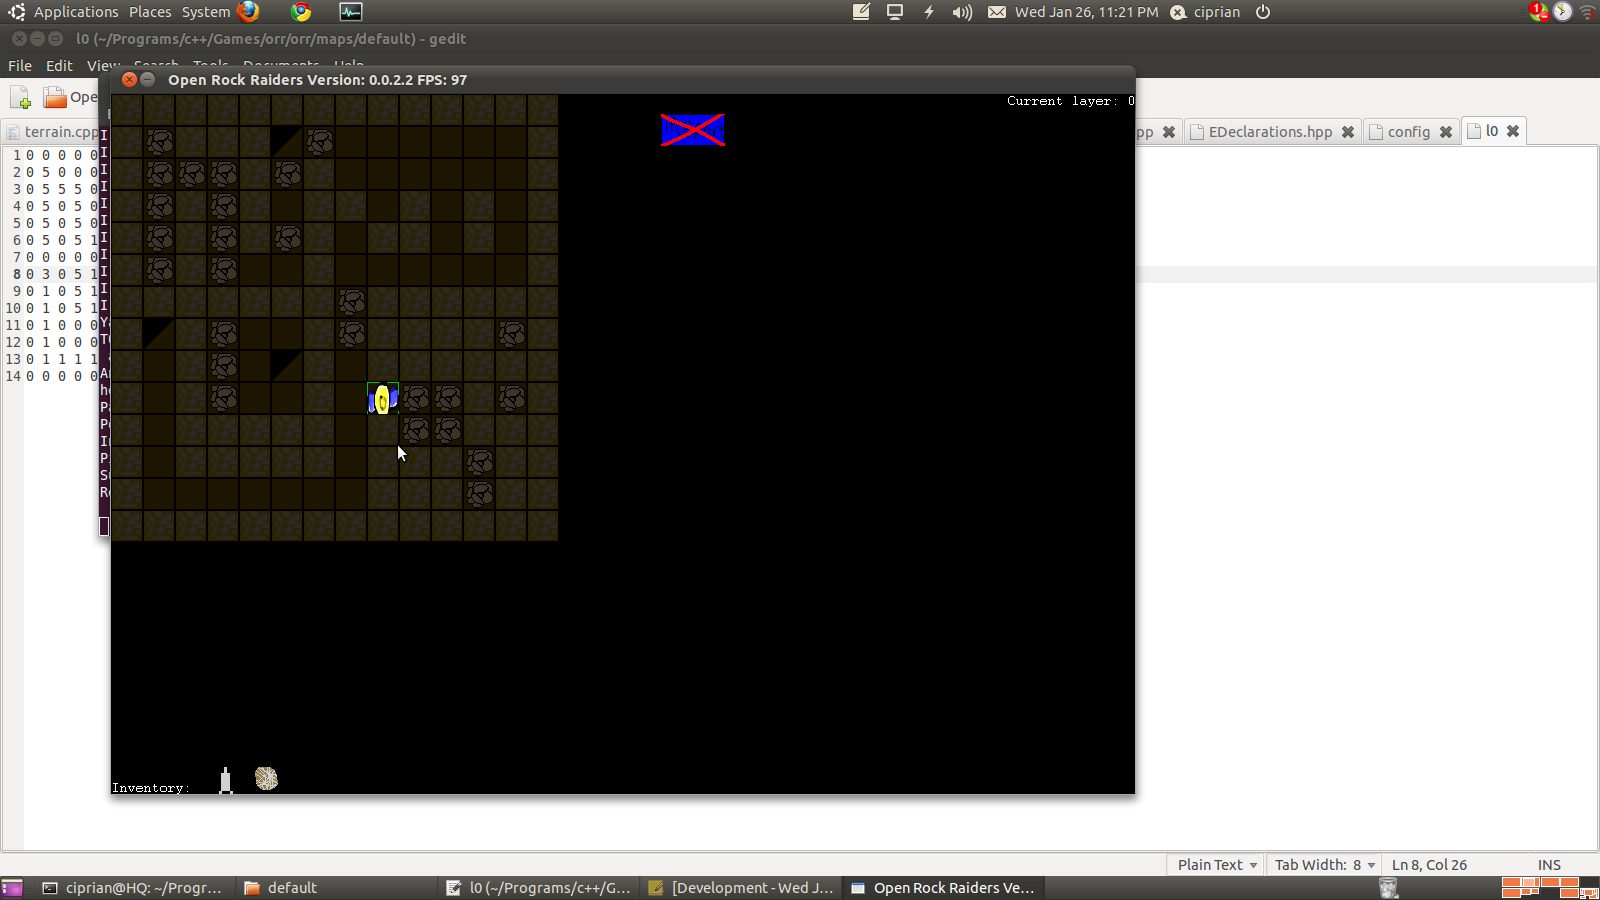Open the Tab Width dropdown

point(1325,865)
